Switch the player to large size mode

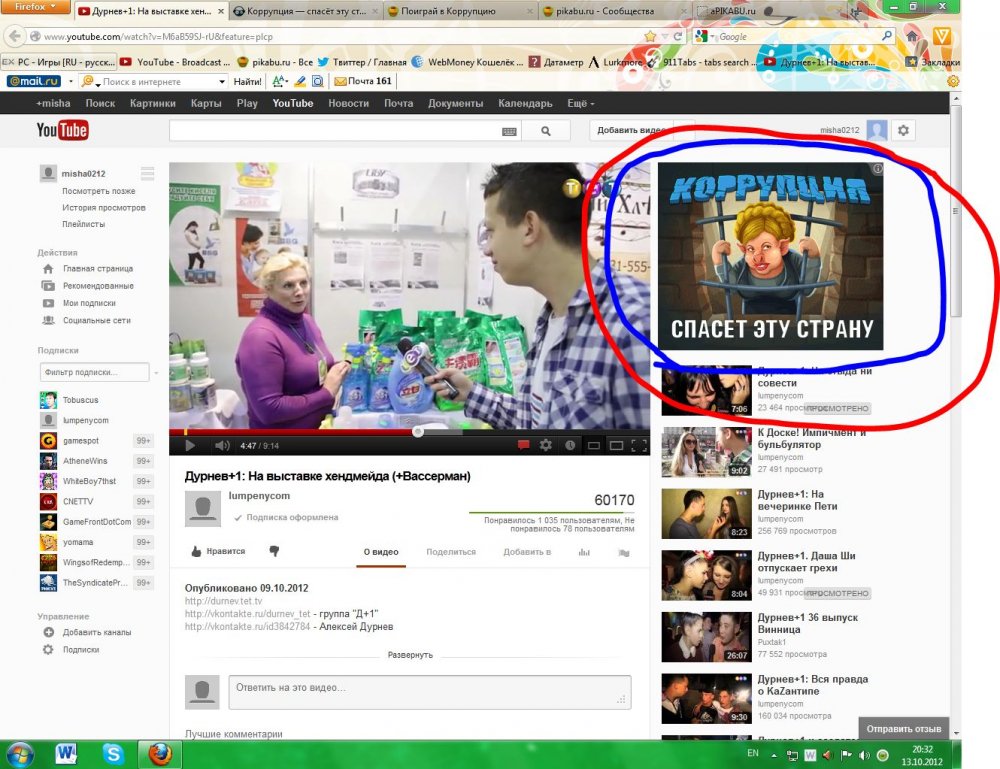[616, 445]
